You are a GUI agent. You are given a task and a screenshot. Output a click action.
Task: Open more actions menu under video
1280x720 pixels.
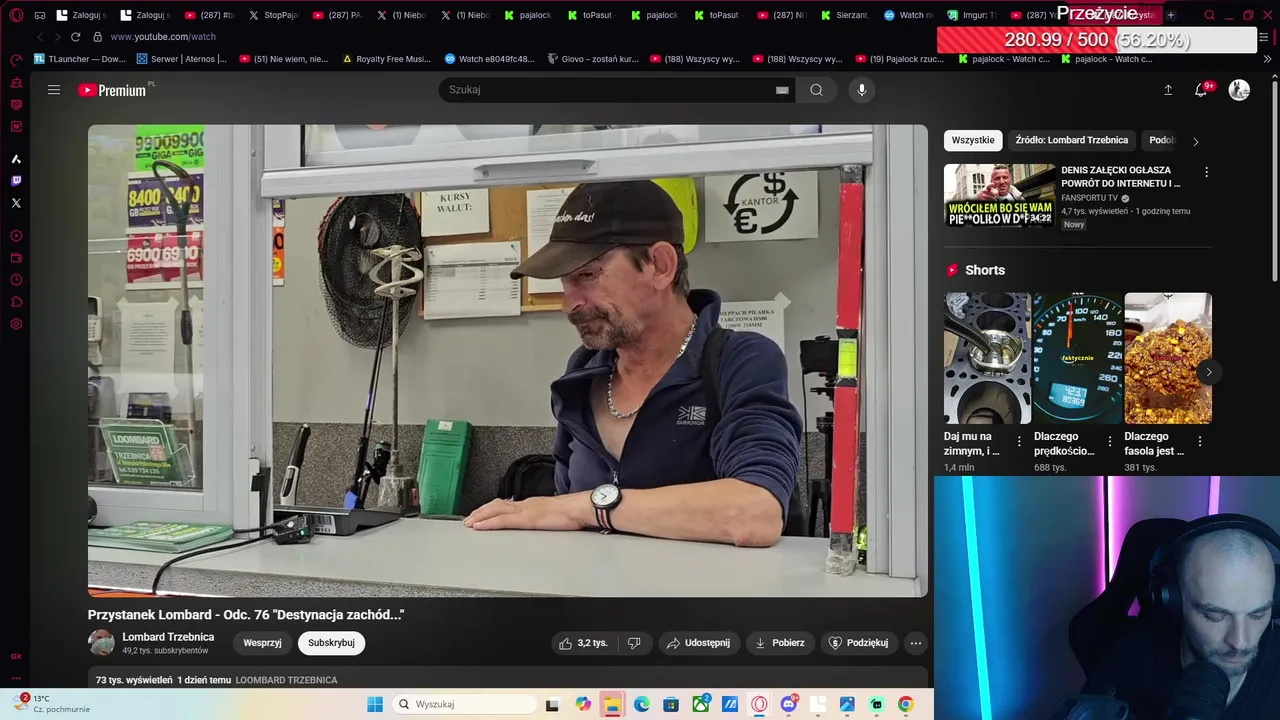(915, 643)
